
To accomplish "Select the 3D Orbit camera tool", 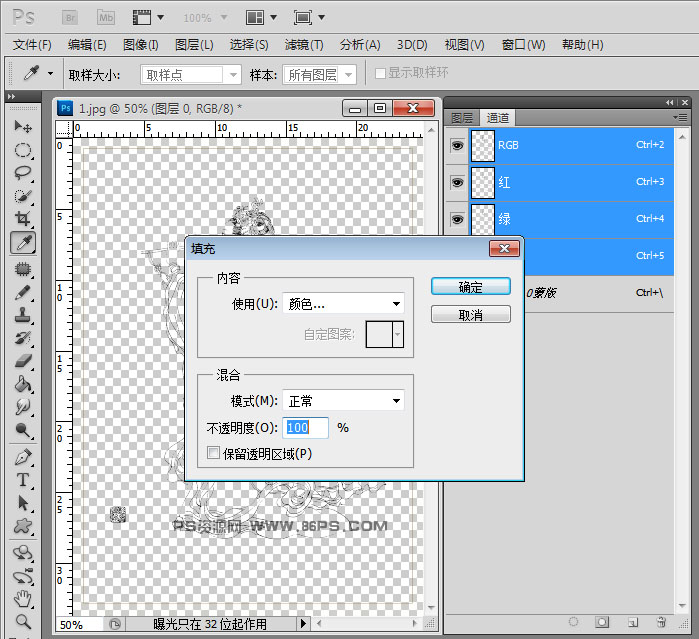I will pyautogui.click(x=23, y=577).
